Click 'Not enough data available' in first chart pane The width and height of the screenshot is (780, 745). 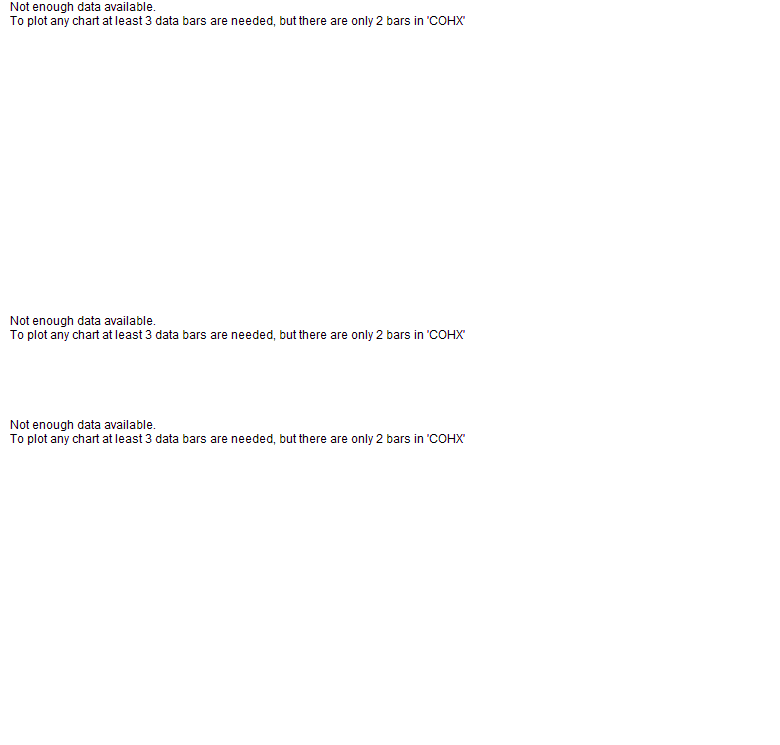tap(83, 7)
